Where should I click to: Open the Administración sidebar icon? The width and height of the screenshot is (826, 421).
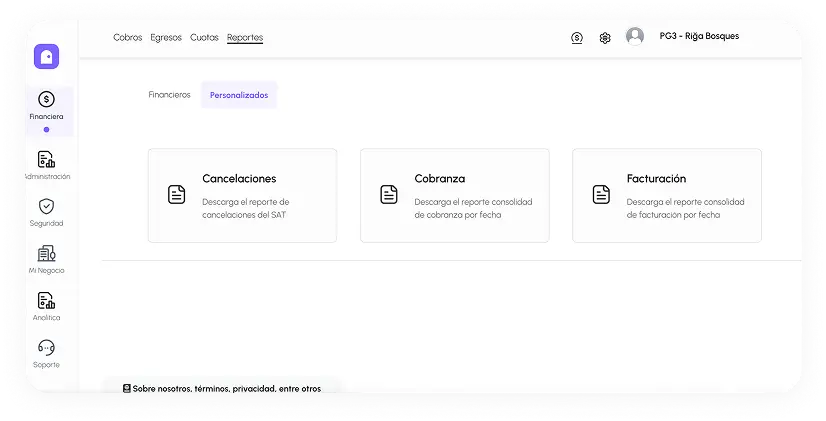tap(46, 159)
